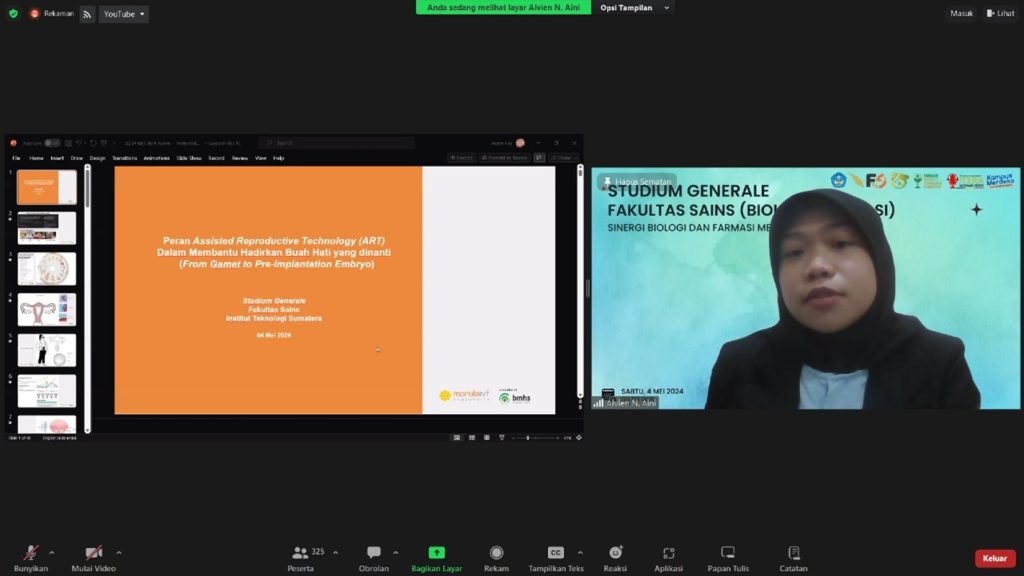The width and height of the screenshot is (1024, 576).
Task: Open PowerPoint Transitions tab
Action: click(125, 158)
